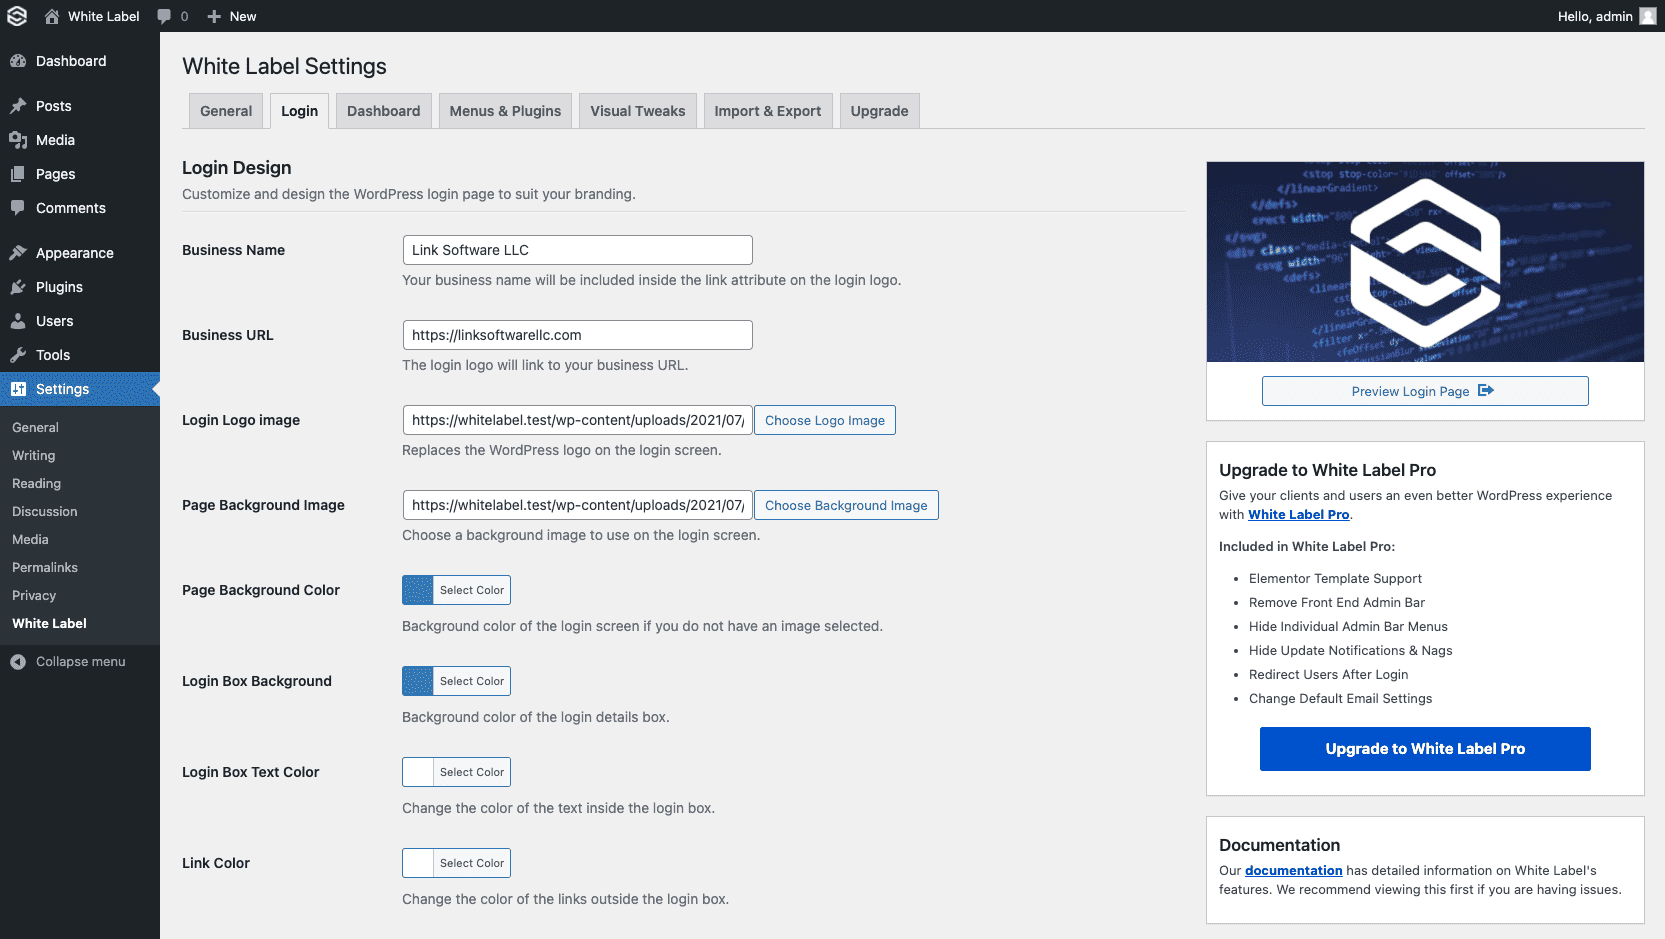Click the Page Background Color swatch
This screenshot has height=939, width=1665.
(x=416, y=589)
